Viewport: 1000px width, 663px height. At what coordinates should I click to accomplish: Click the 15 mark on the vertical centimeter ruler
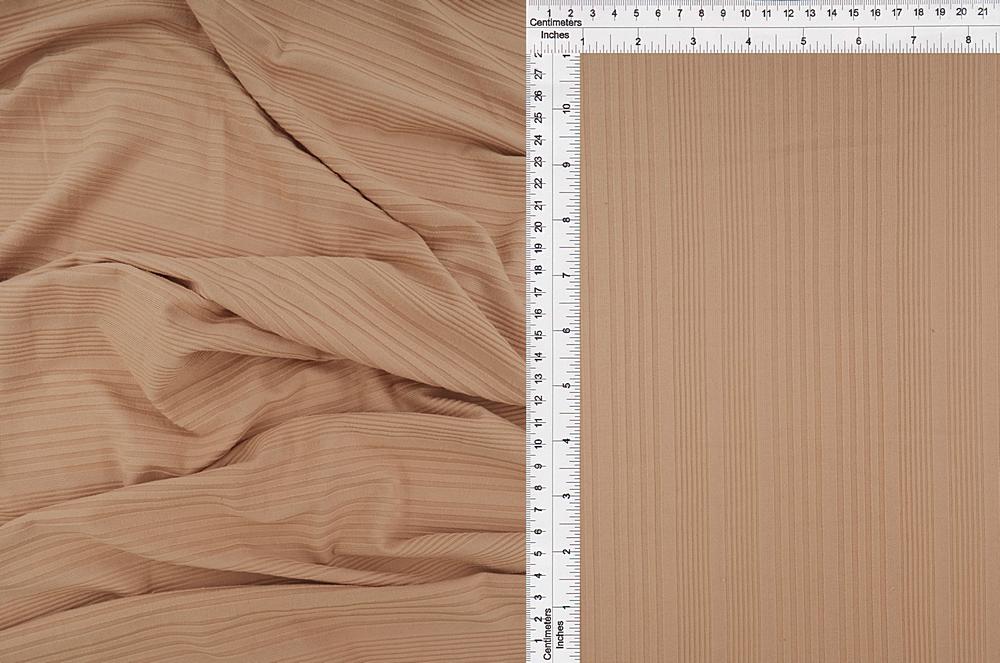pyautogui.click(x=539, y=334)
